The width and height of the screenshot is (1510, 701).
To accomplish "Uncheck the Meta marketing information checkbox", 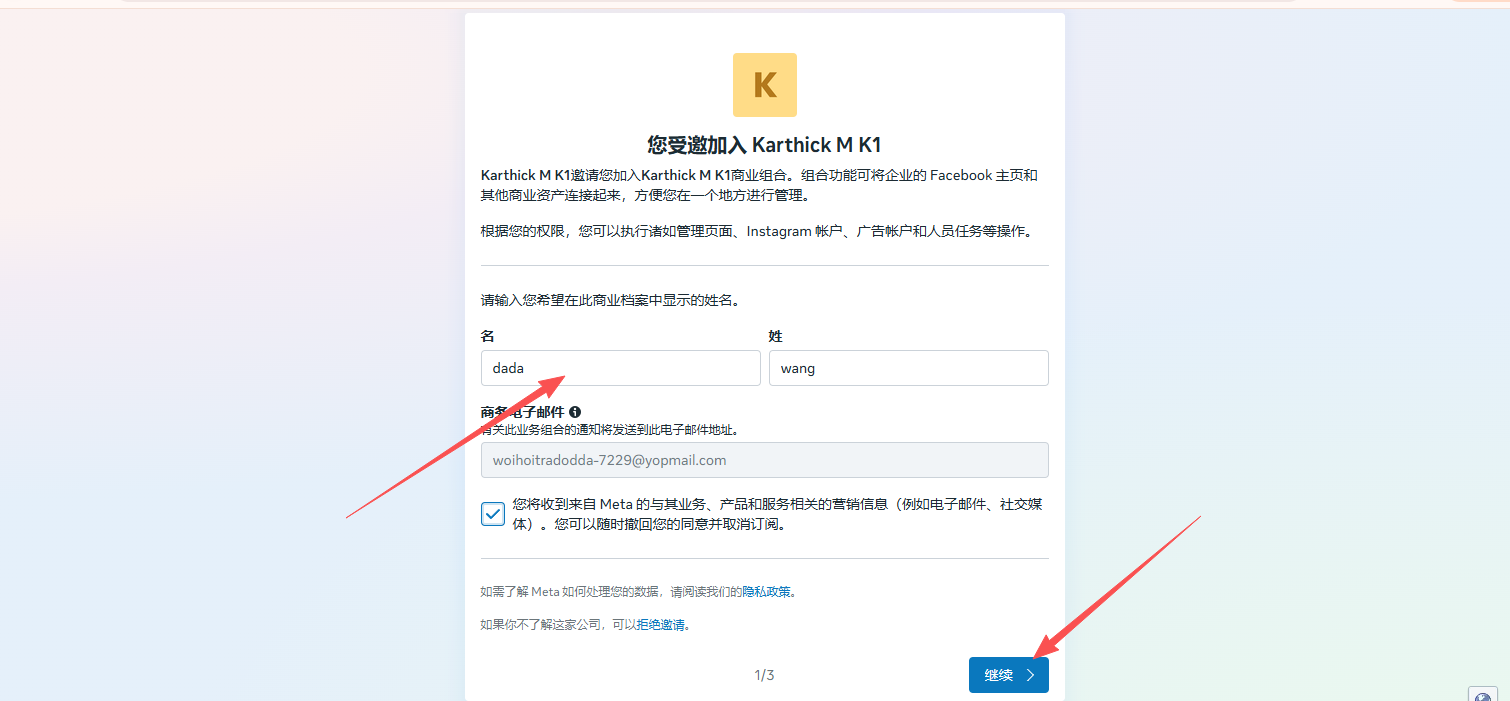I will point(493,514).
